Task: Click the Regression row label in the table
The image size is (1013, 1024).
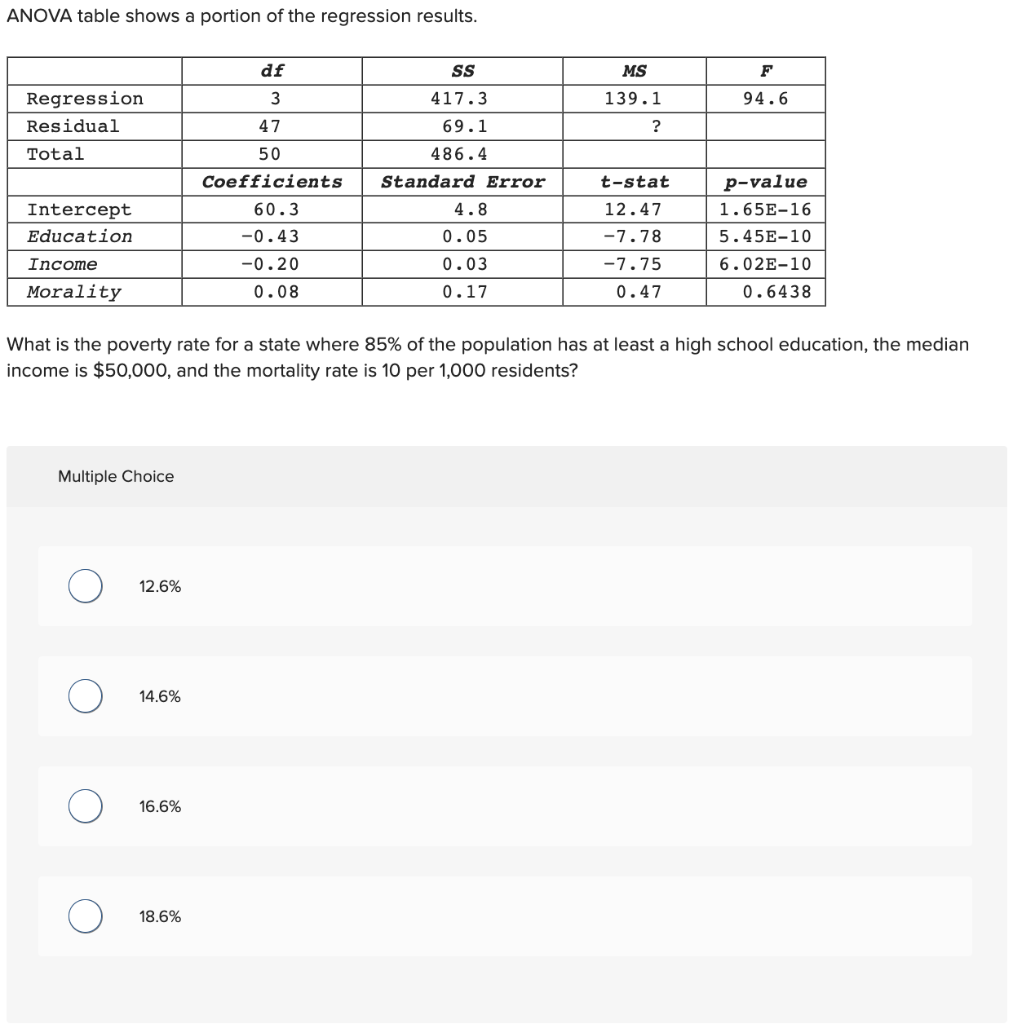Action: (84, 98)
